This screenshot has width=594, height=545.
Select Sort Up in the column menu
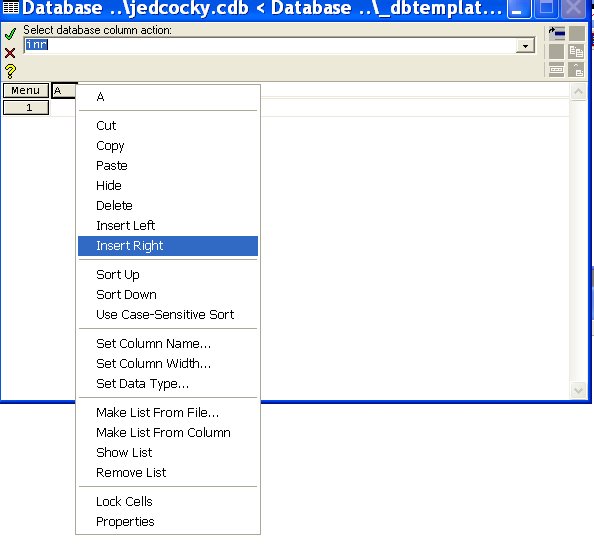pyautogui.click(x=118, y=275)
